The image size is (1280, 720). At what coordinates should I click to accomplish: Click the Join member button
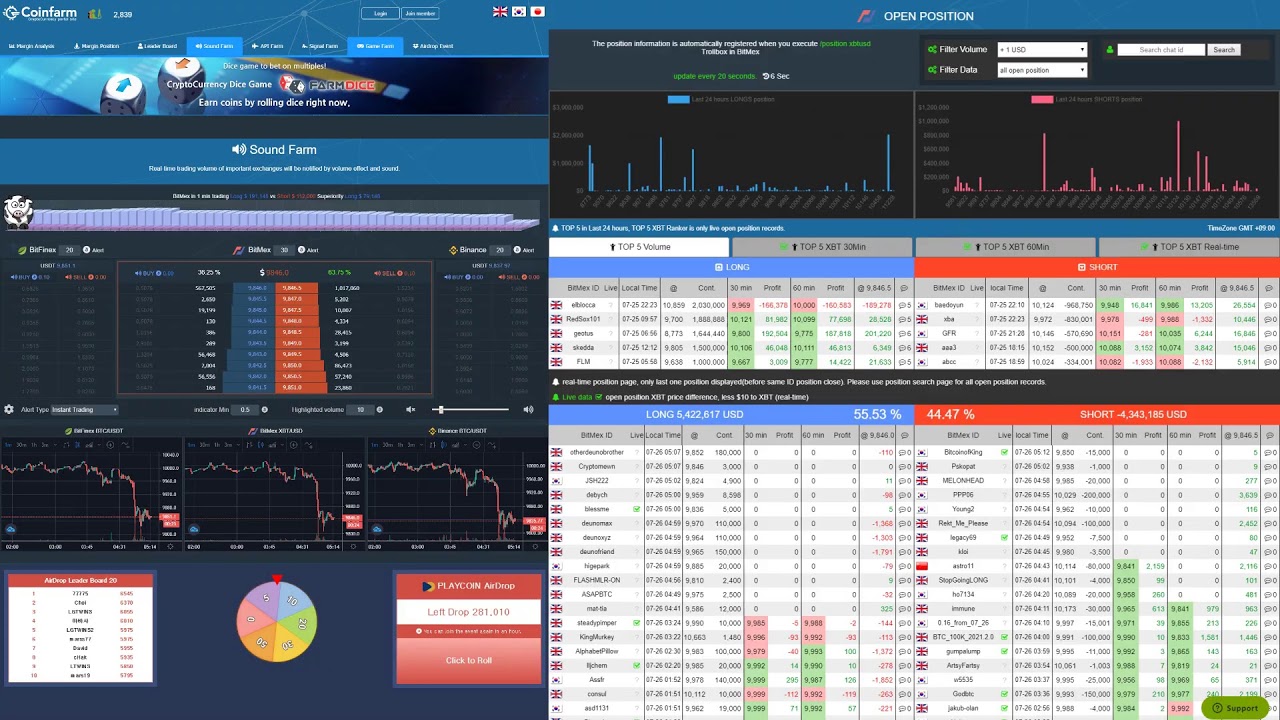(x=420, y=14)
